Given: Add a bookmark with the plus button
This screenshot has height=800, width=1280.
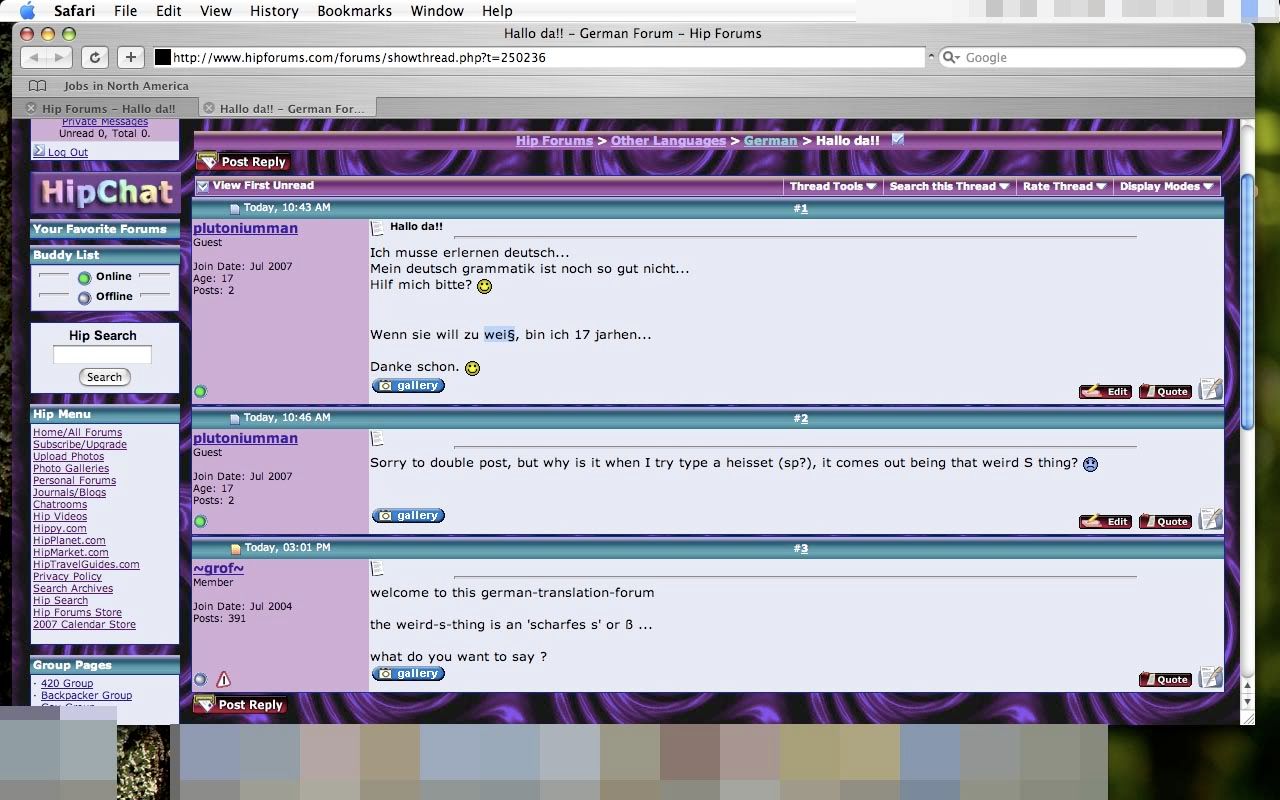Looking at the screenshot, I should point(130,58).
